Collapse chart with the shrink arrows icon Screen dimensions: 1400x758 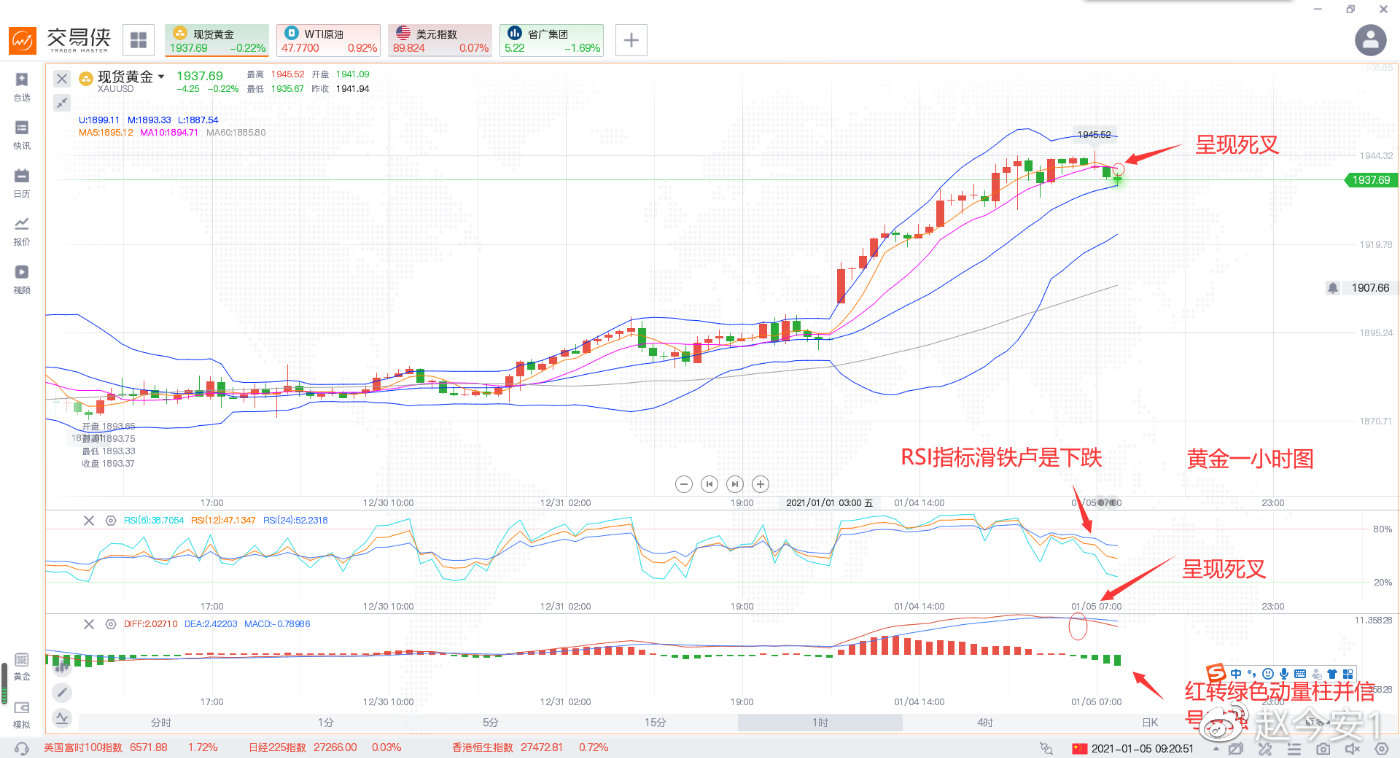pos(62,102)
